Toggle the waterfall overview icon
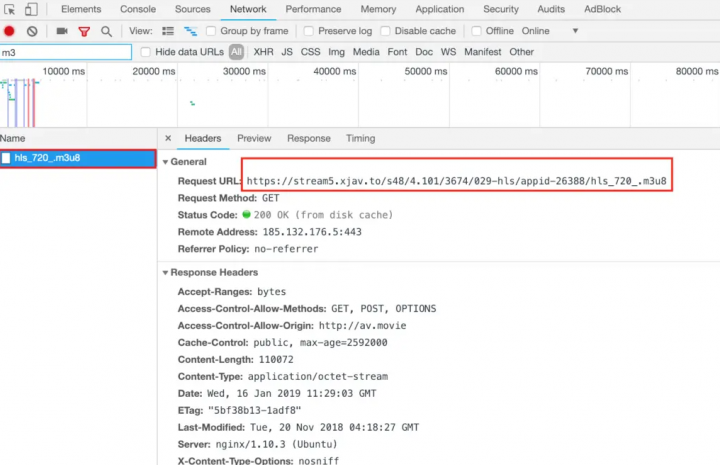Screen dimensions: 720x465 [x=190, y=31]
